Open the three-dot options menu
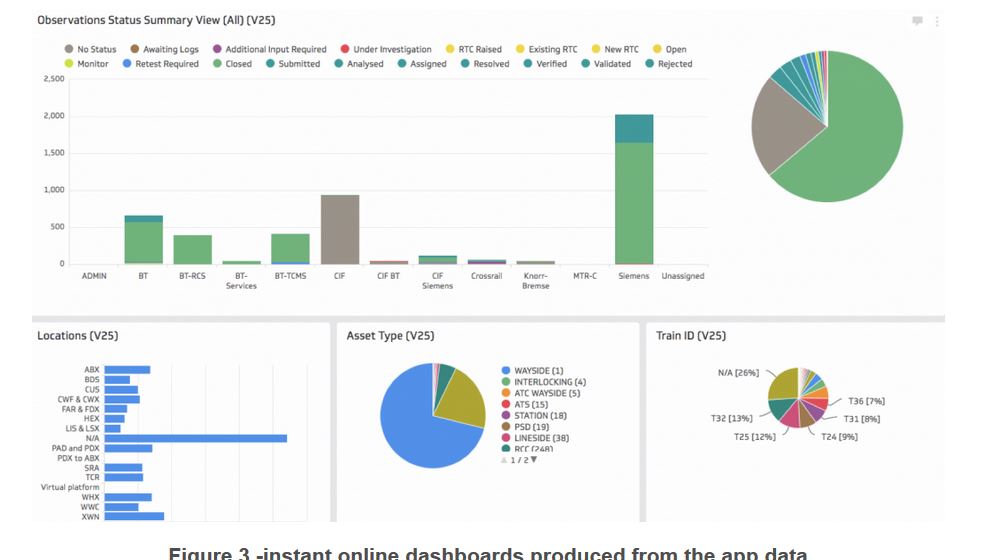 937,21
